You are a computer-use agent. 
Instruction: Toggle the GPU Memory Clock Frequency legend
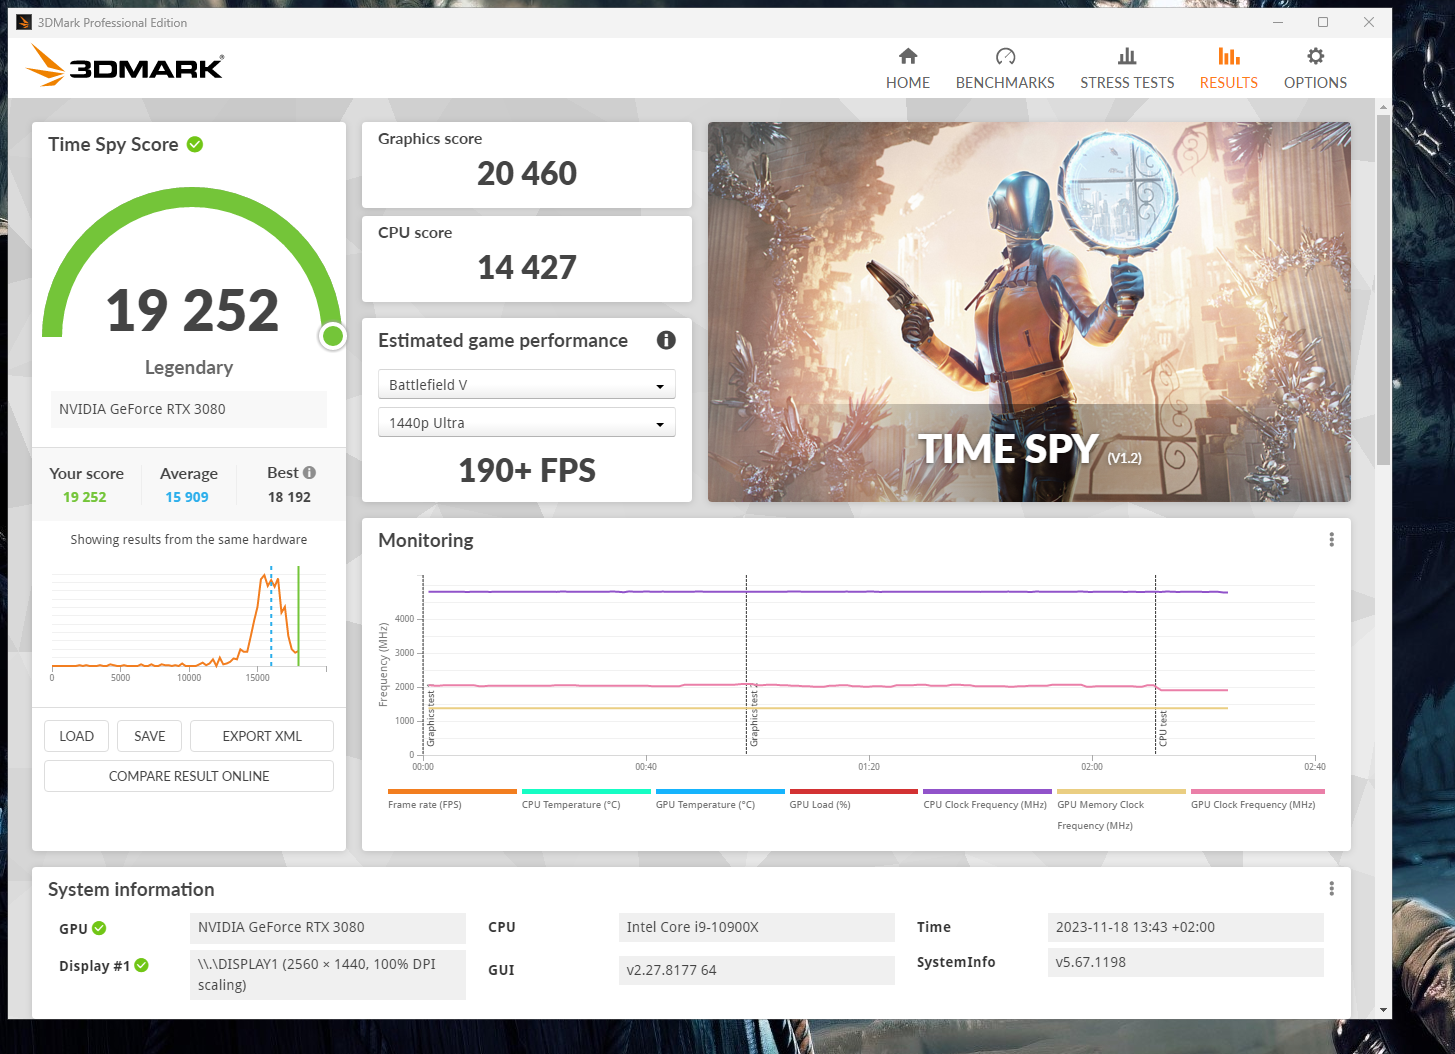pos(1121,810)
